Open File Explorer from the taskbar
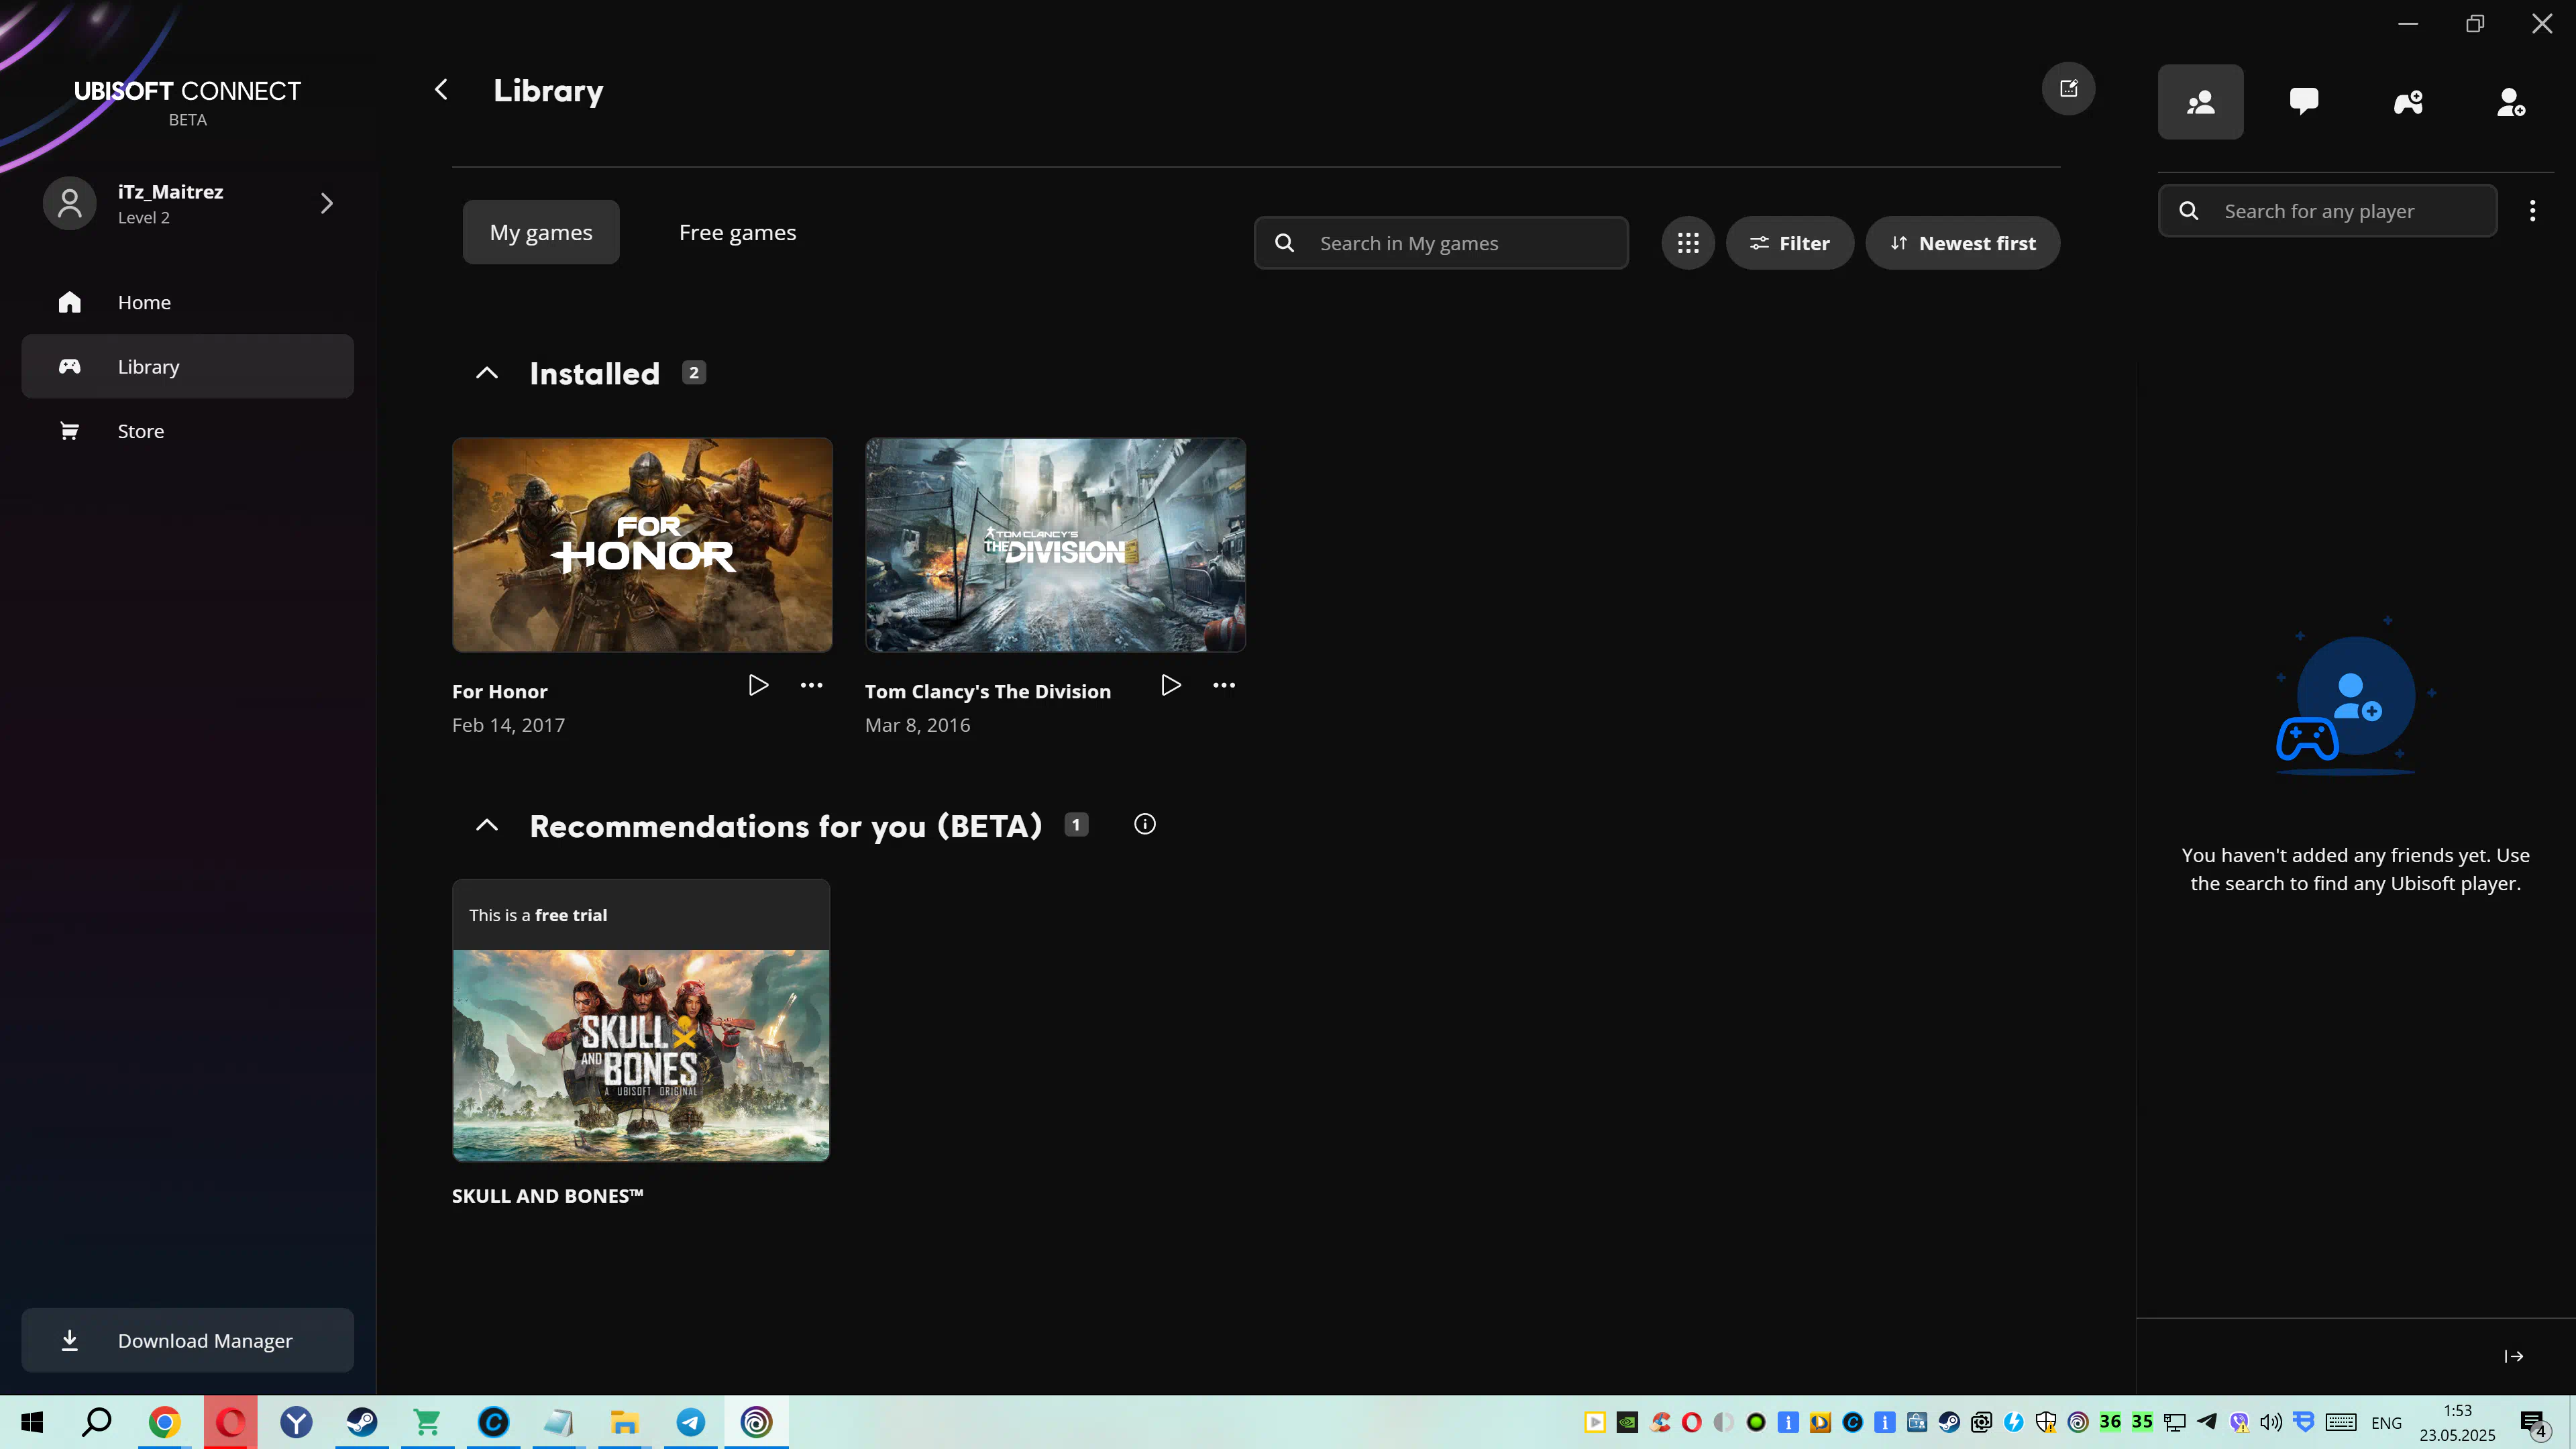 point(624,1422)
